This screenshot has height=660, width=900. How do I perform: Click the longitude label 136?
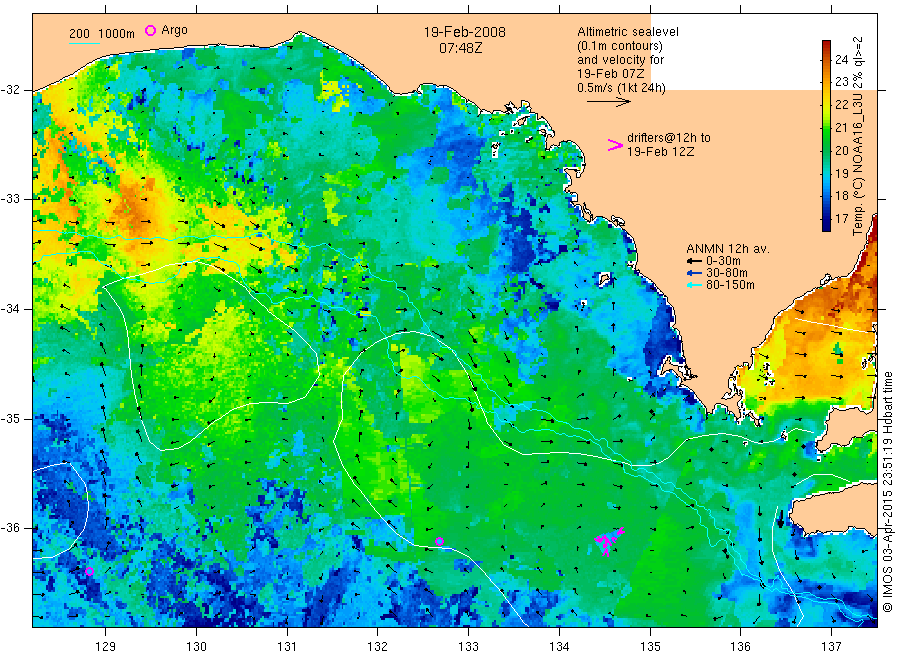click(x=740, y=647)
